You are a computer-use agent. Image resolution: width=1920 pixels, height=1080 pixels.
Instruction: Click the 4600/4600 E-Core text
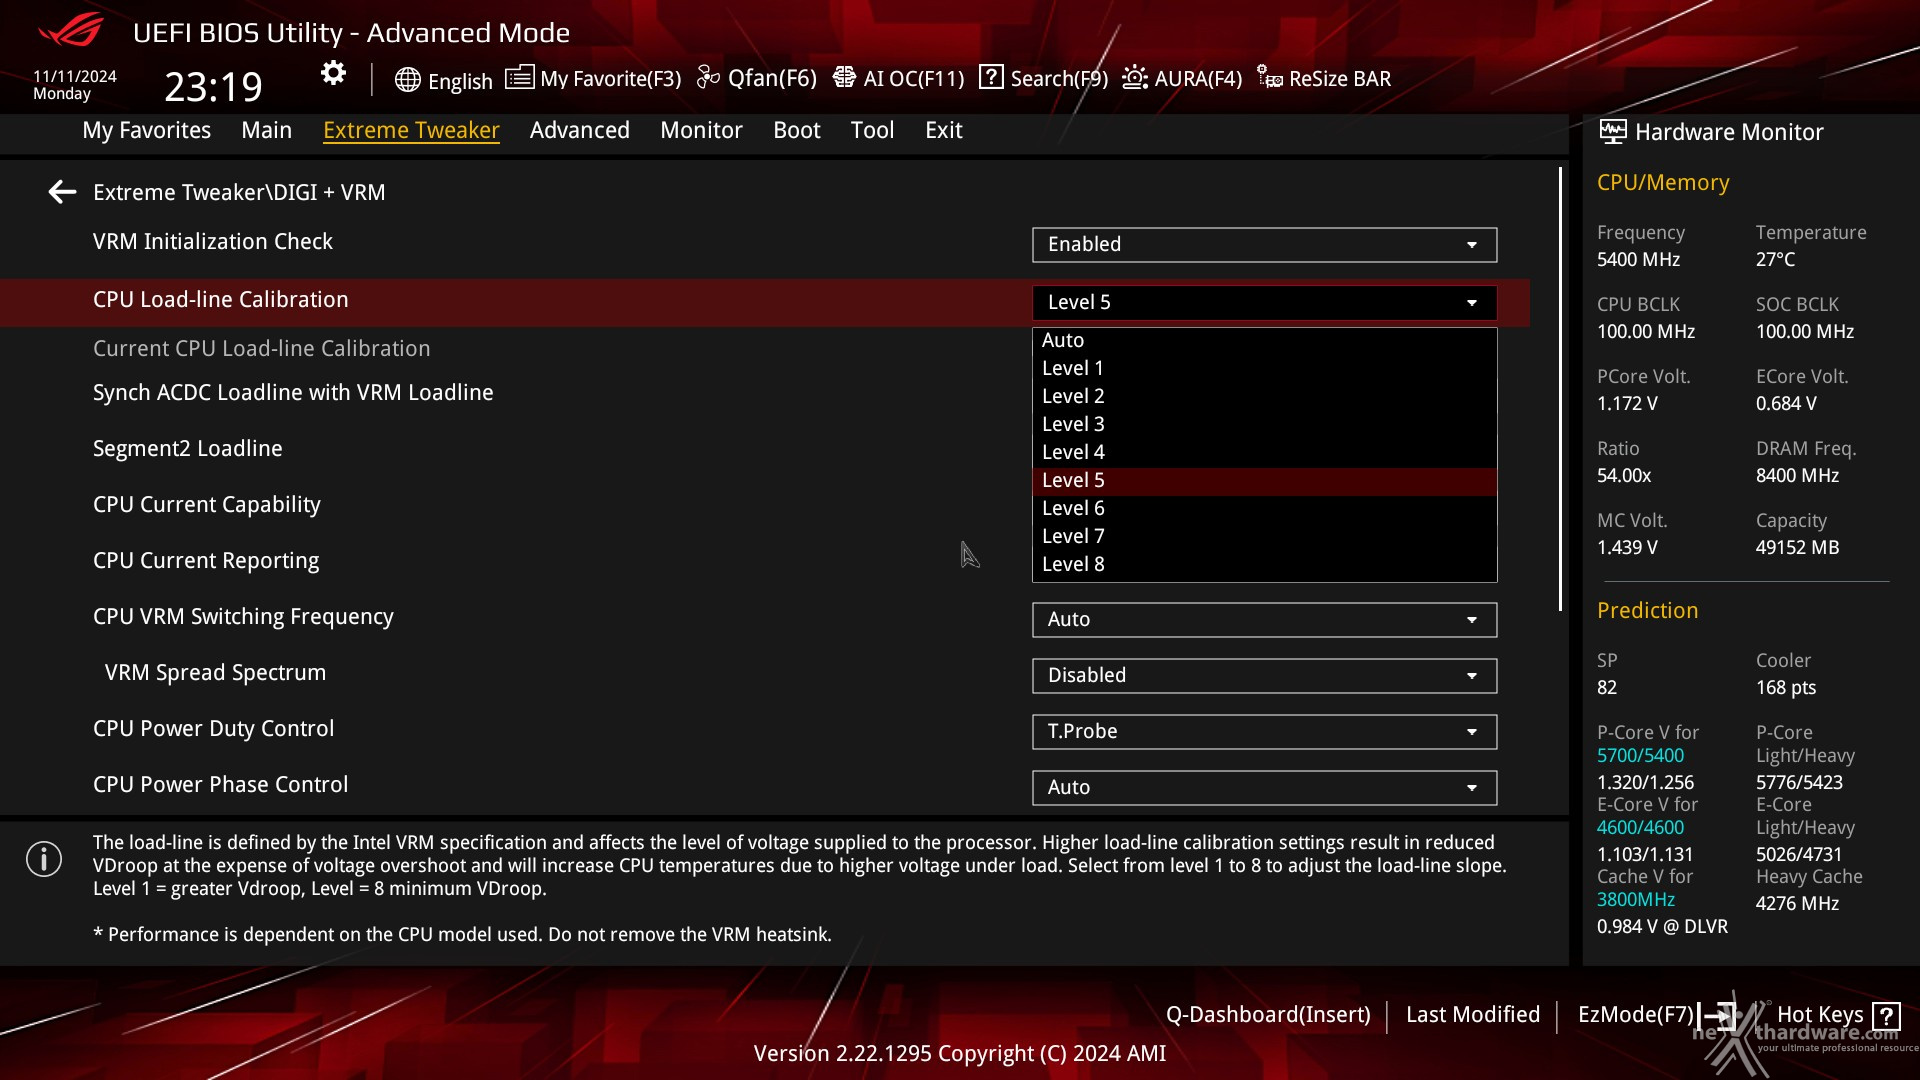click(1640, 828)
